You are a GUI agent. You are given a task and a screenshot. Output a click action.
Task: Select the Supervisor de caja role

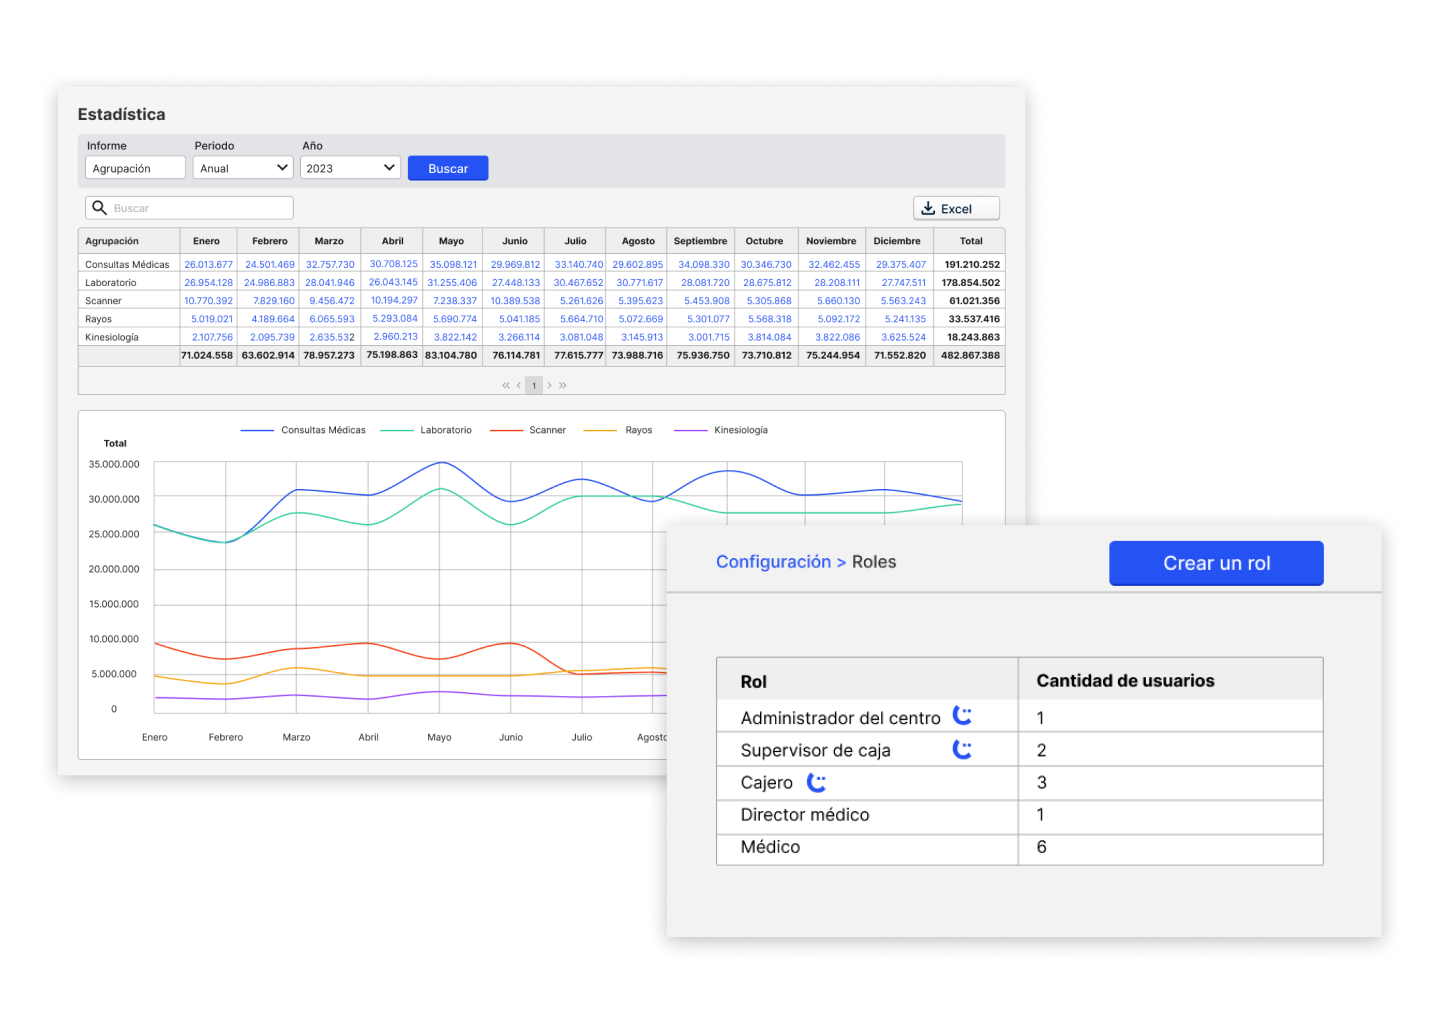pyautogui.click(x=815, y=750)
